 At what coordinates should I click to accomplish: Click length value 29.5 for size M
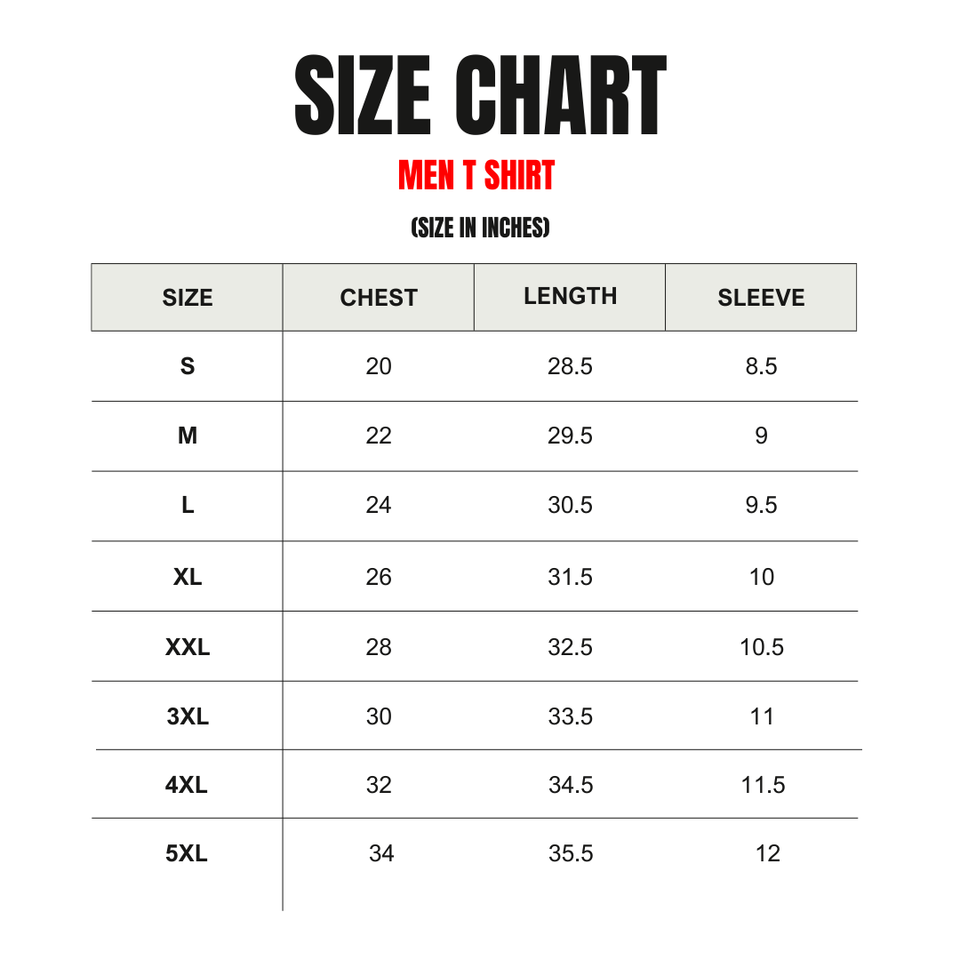coord(570,436)
